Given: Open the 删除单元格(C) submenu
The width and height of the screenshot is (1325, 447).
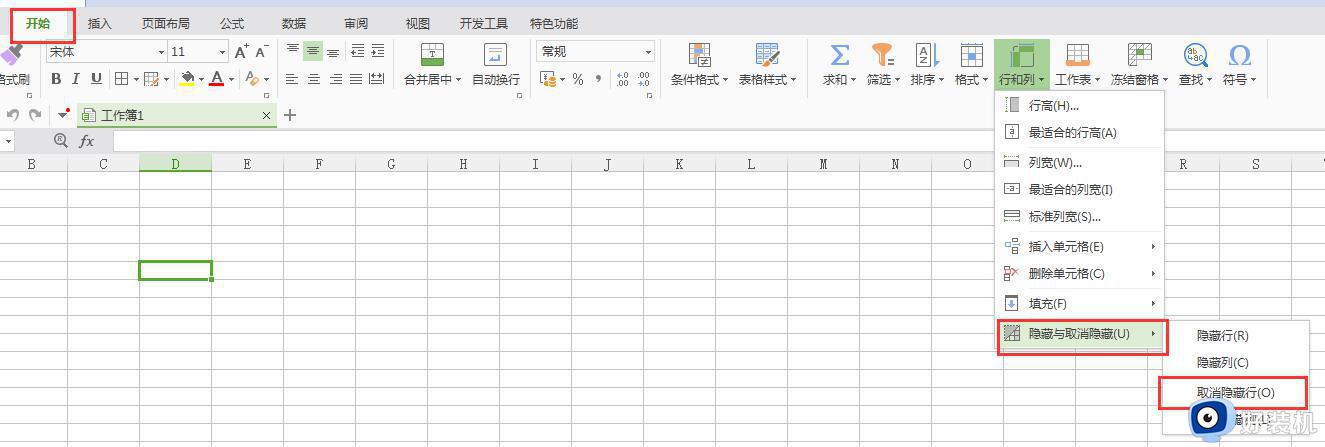Looking at the screenshot, I should pyautogui.click(x=1080, y=273).
